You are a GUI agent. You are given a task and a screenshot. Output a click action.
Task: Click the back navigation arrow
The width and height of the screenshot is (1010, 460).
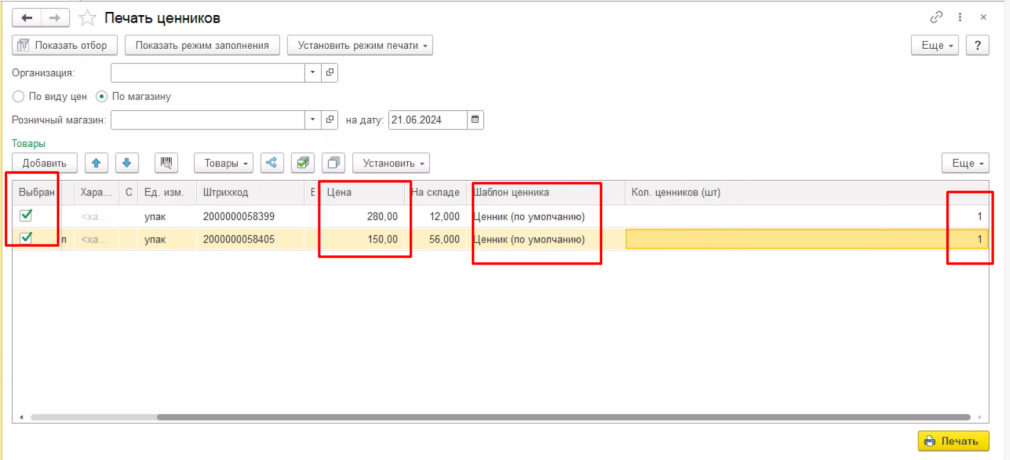coord(26,18)
